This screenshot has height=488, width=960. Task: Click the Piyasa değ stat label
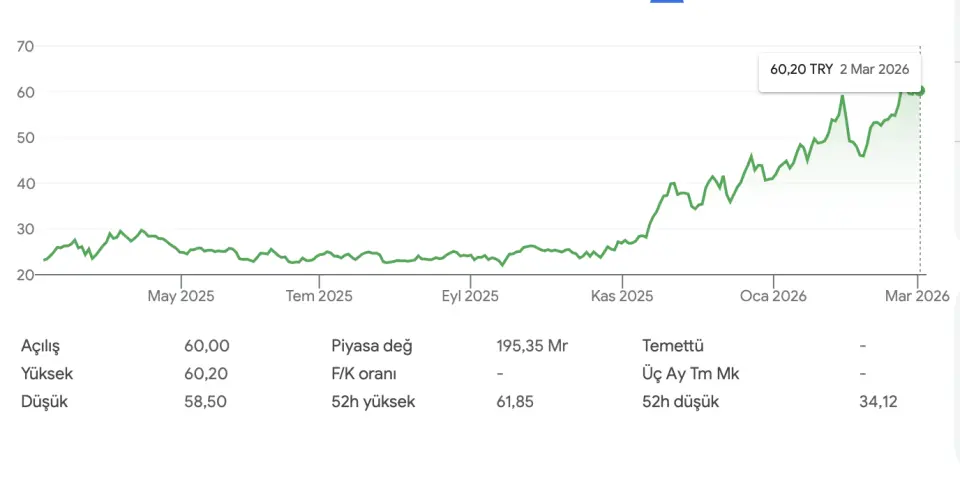pos(372,346)
